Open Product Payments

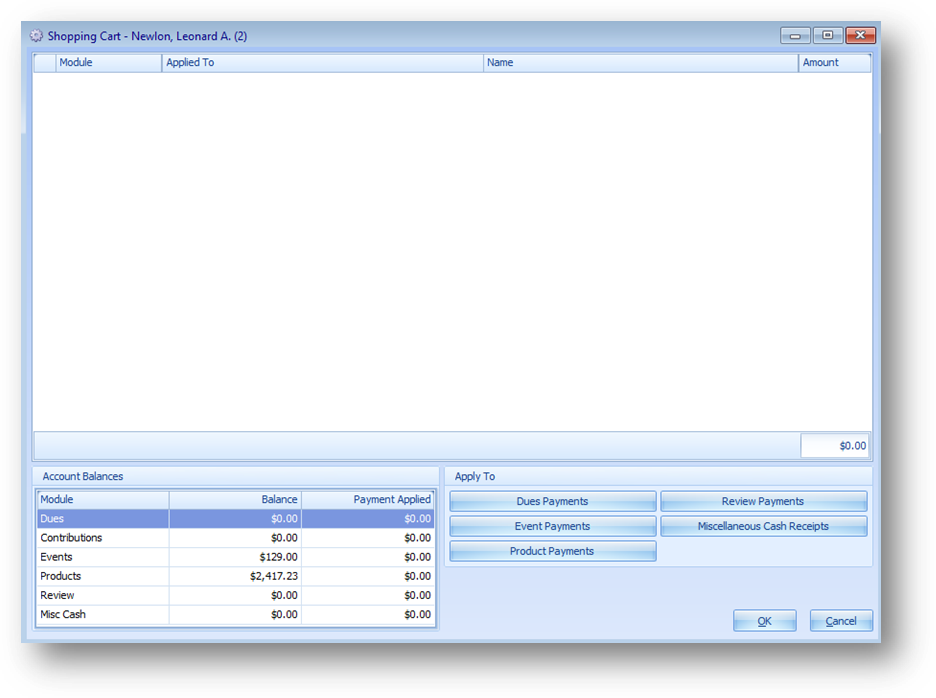pyautogui.click(x=553, y=551)
